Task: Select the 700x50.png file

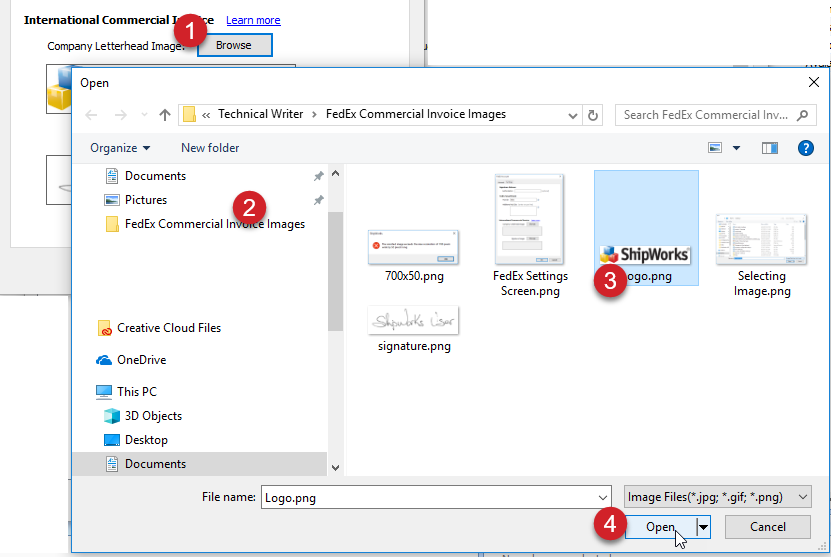Action: (414, 255)
